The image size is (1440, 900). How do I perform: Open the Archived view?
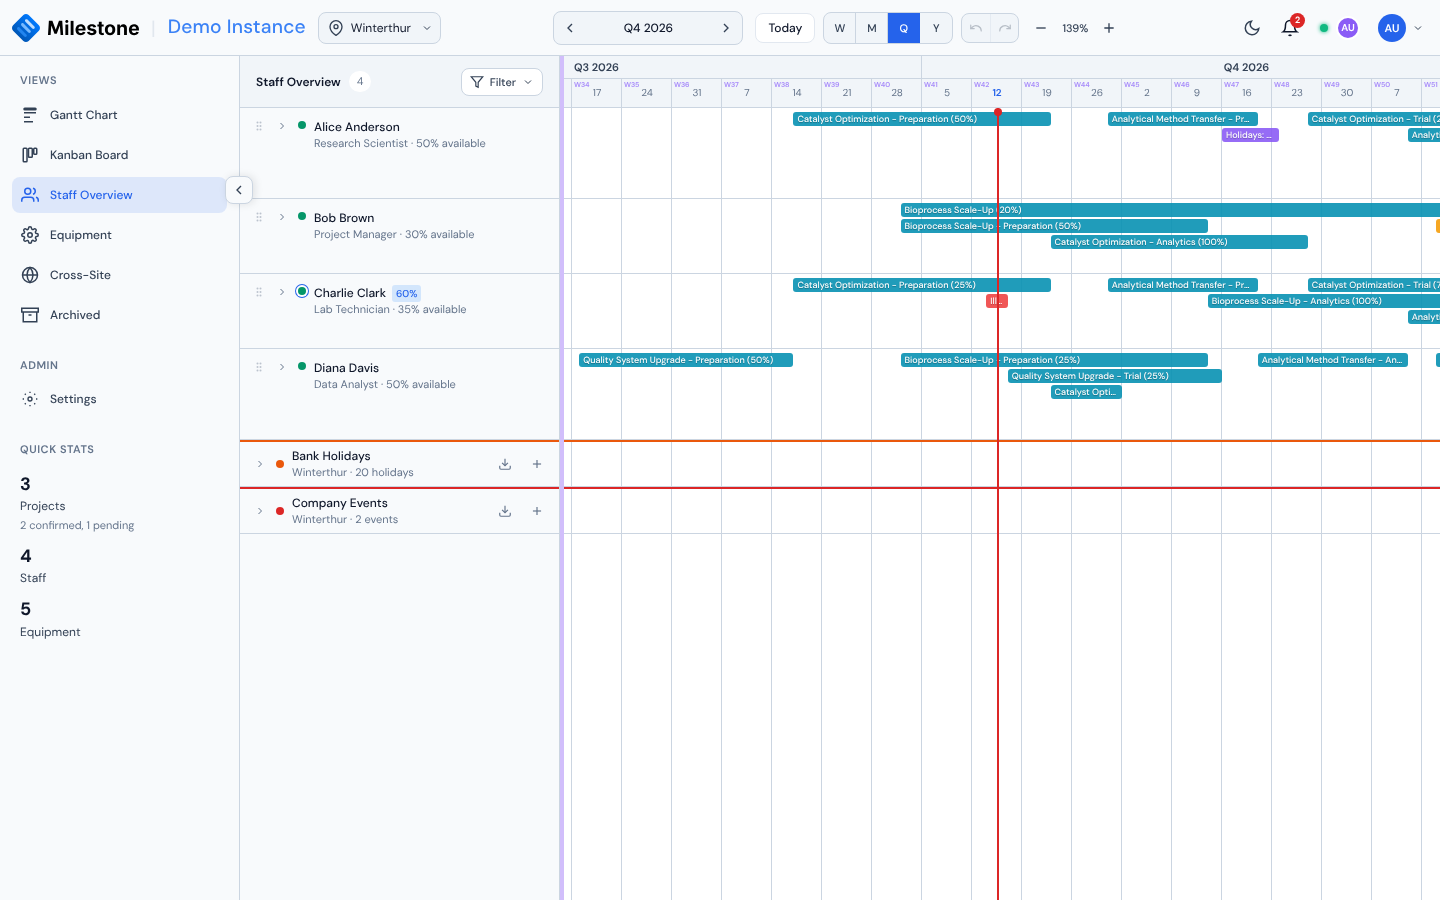tap(119, 315)
